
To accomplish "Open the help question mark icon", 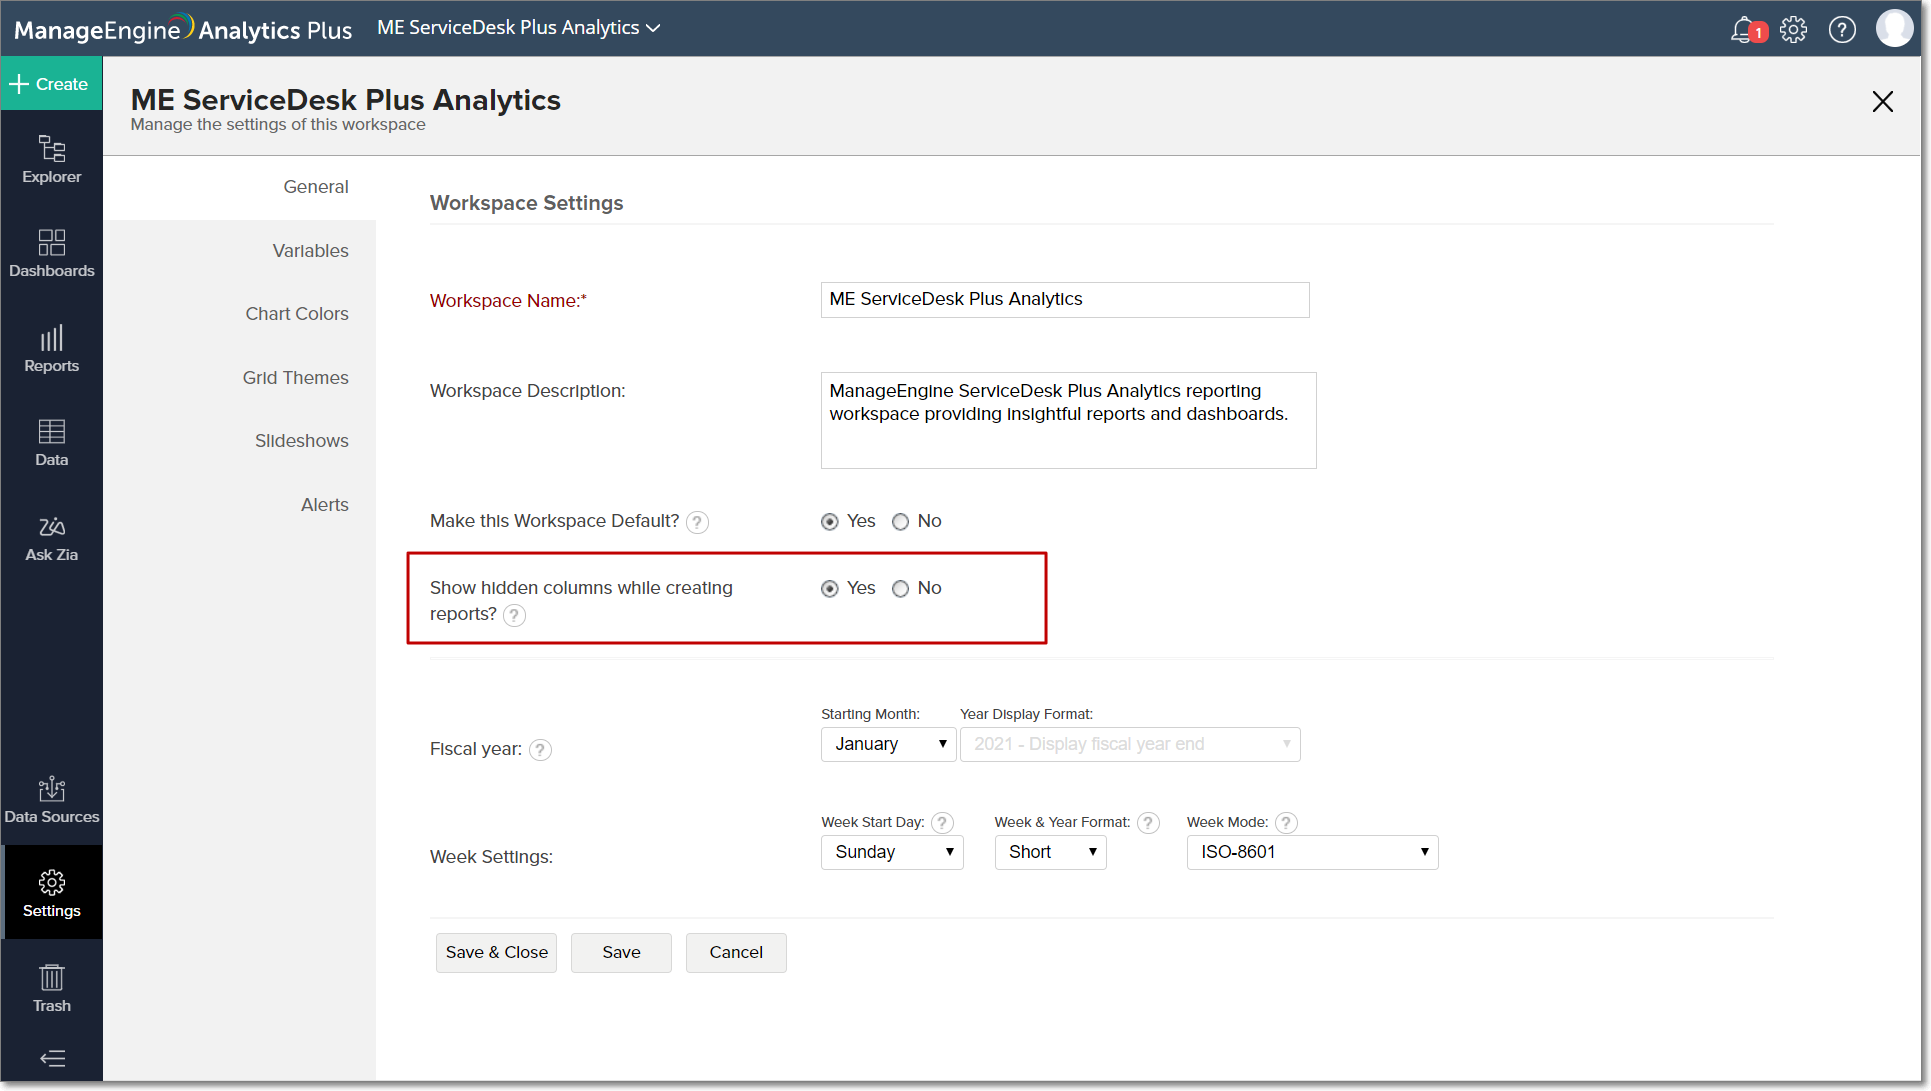I will click(x=1841, y=29).
